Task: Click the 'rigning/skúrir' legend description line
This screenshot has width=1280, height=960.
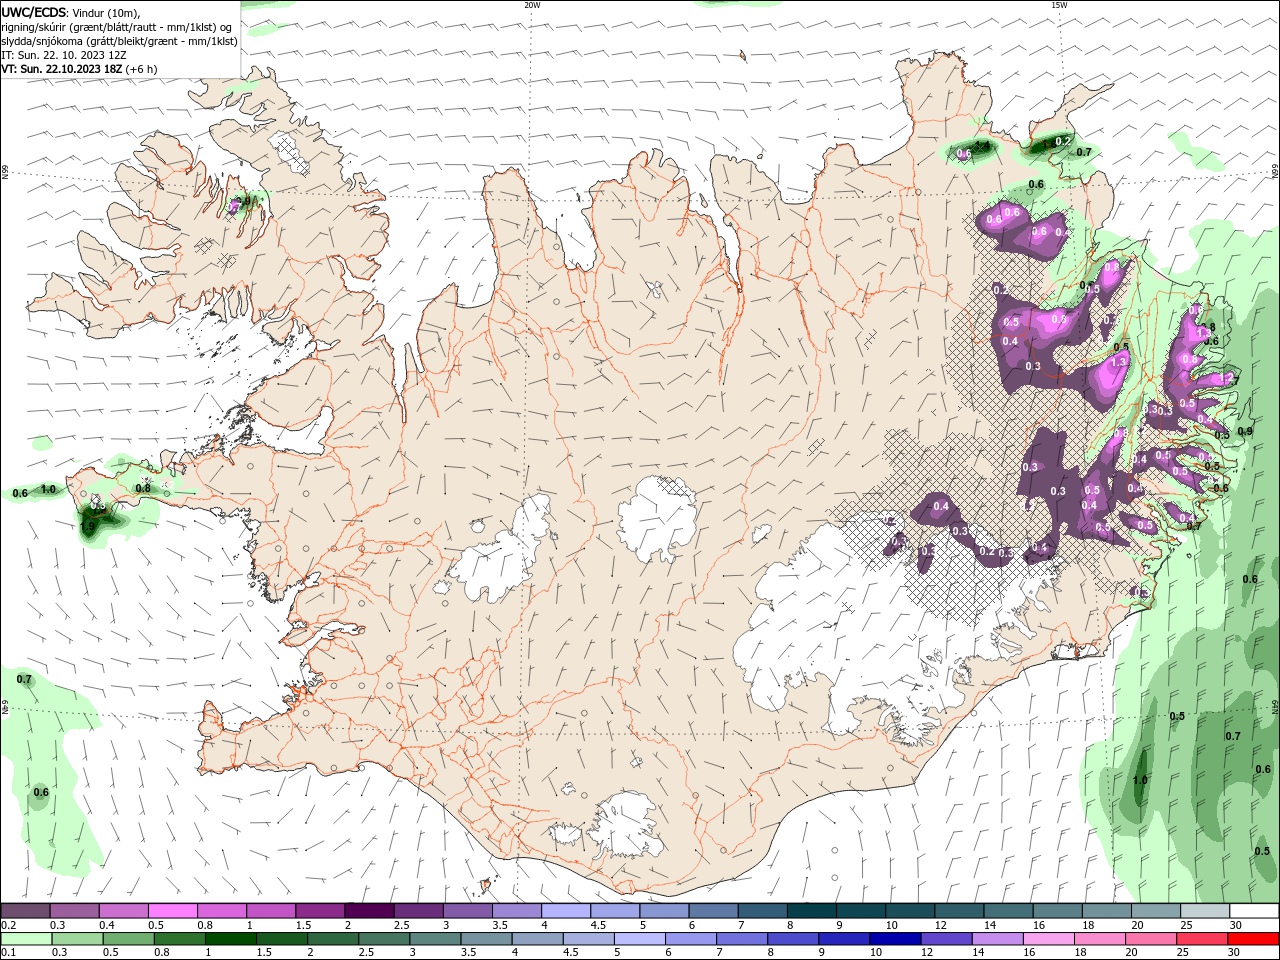Action: pos(118,27)
